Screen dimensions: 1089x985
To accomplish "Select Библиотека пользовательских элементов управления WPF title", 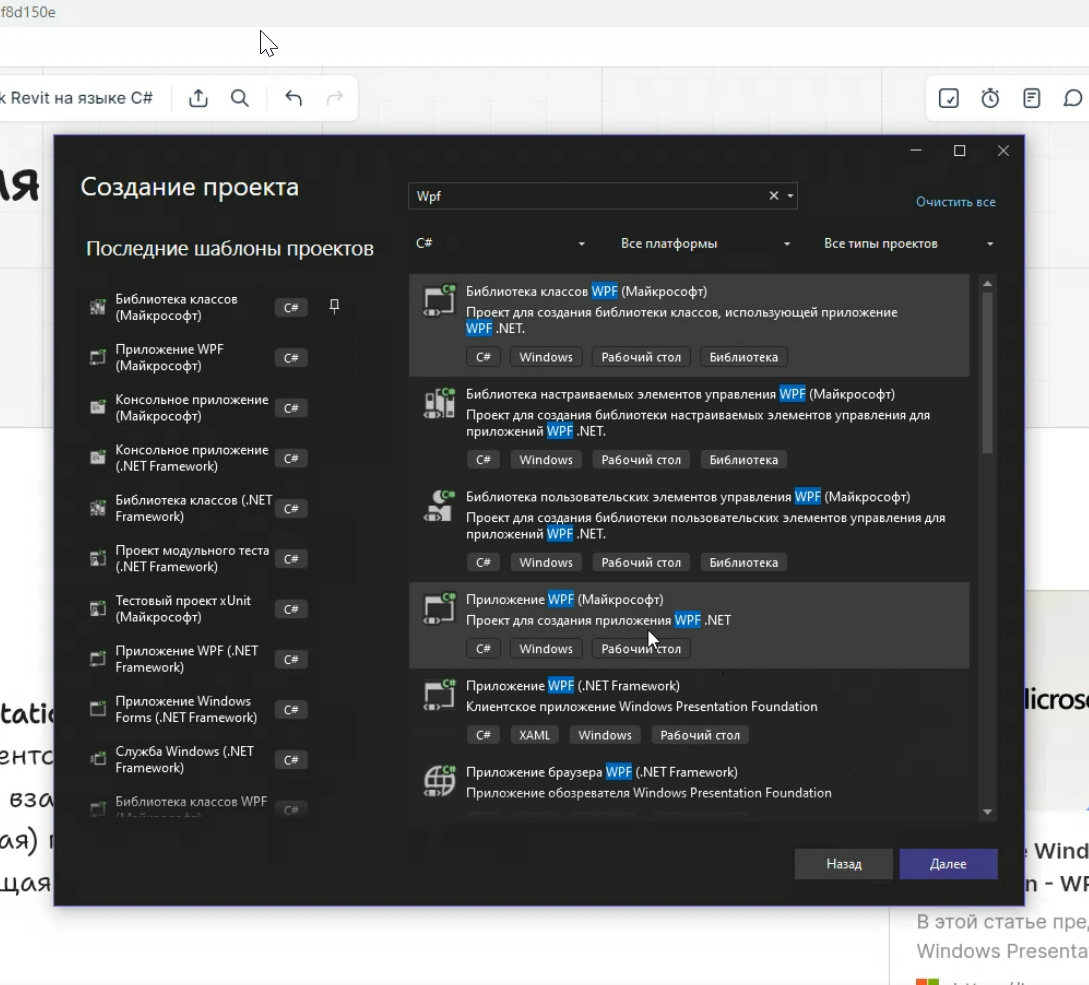I will [688, 497].
